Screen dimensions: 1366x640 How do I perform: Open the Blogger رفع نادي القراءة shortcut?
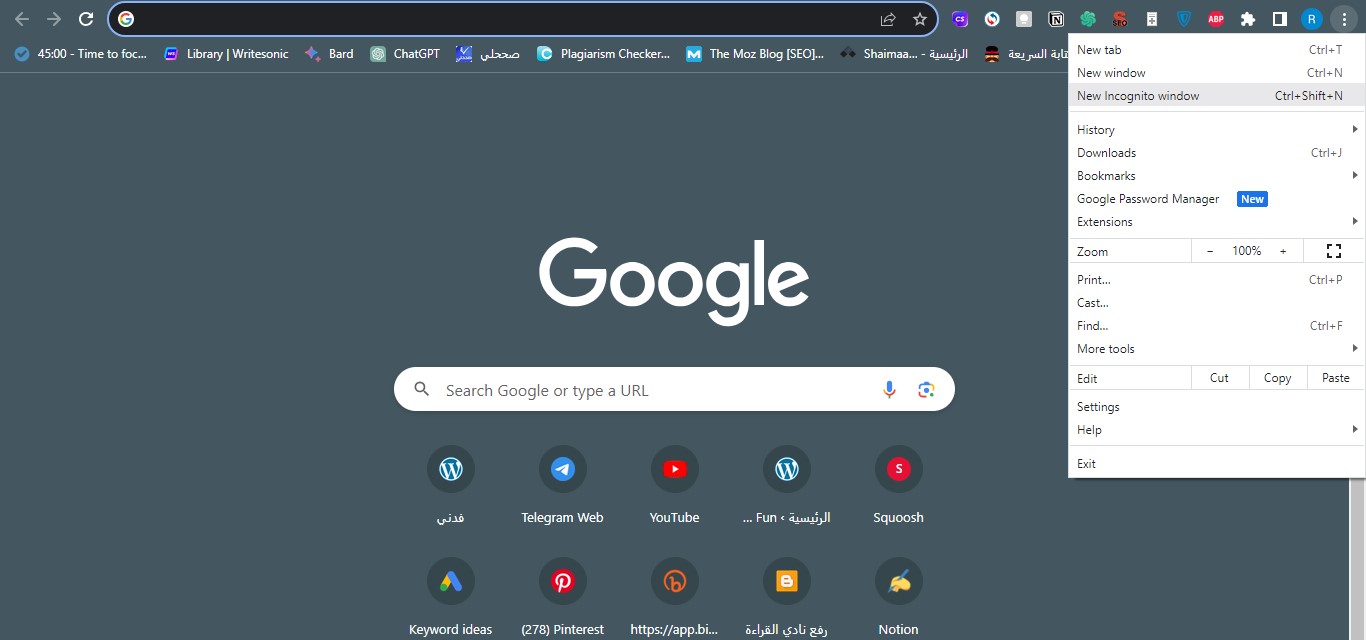[x=786, y=597]
